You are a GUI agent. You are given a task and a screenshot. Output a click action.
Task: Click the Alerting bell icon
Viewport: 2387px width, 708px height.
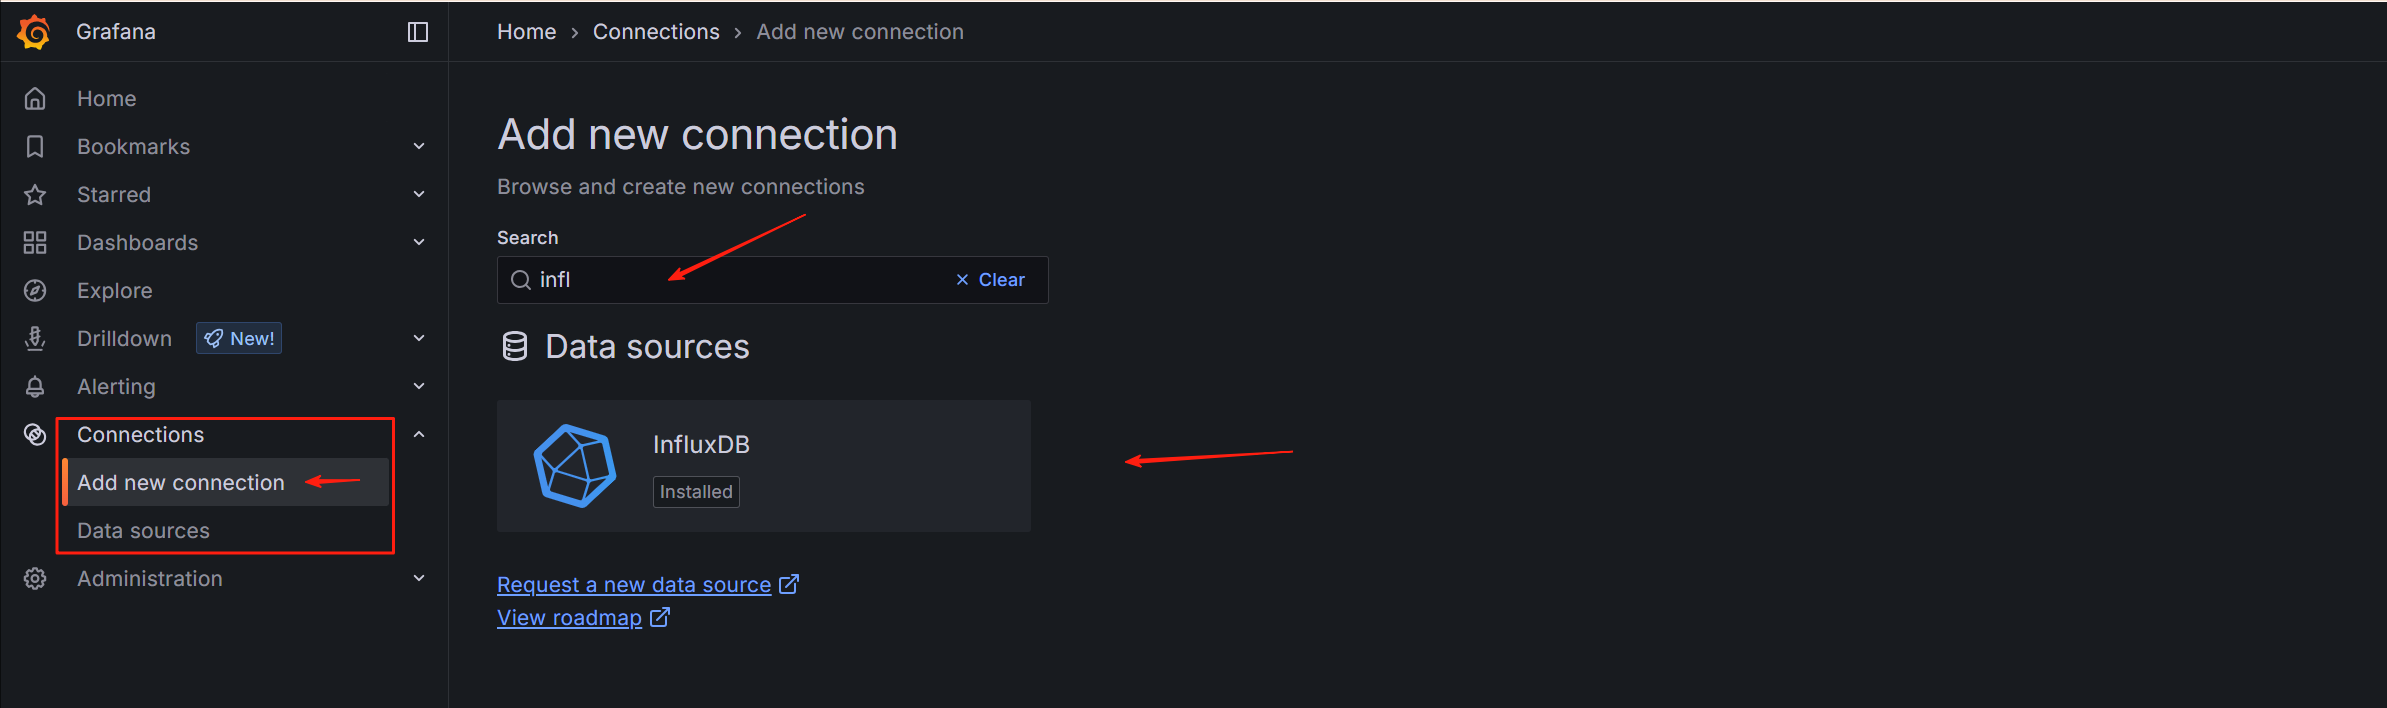coord(35,386)
